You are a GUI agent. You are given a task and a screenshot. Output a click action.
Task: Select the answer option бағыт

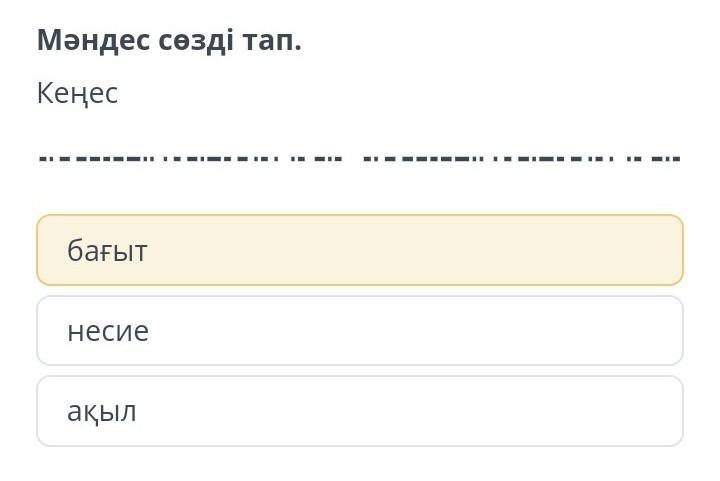(360, 250)
